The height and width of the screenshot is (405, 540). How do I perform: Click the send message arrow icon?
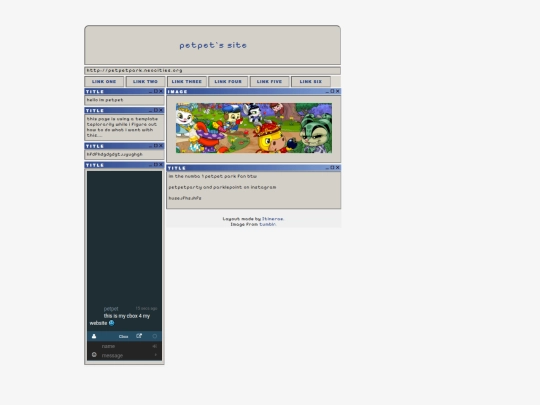(x=156, y=355)
